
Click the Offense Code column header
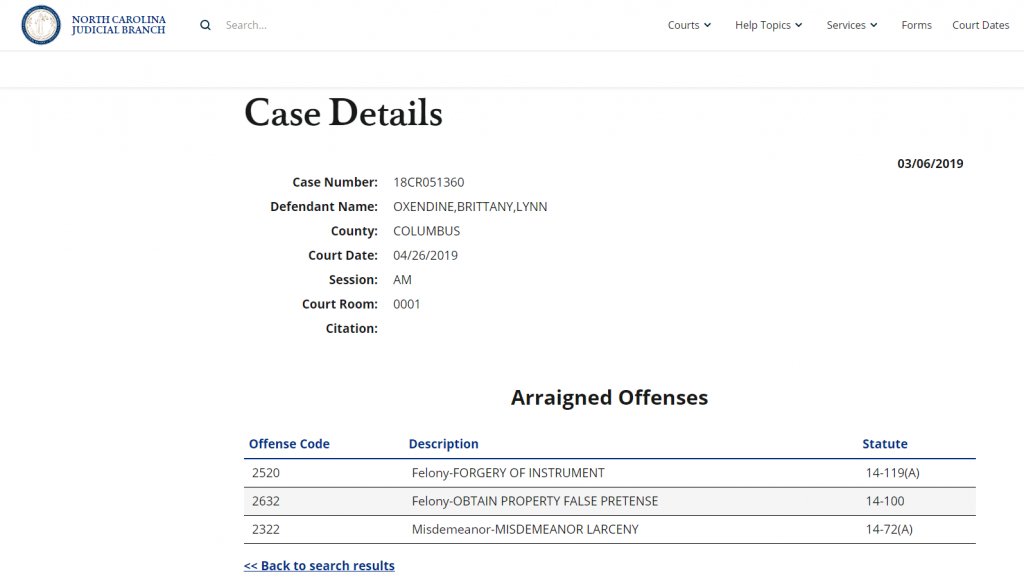289,444
